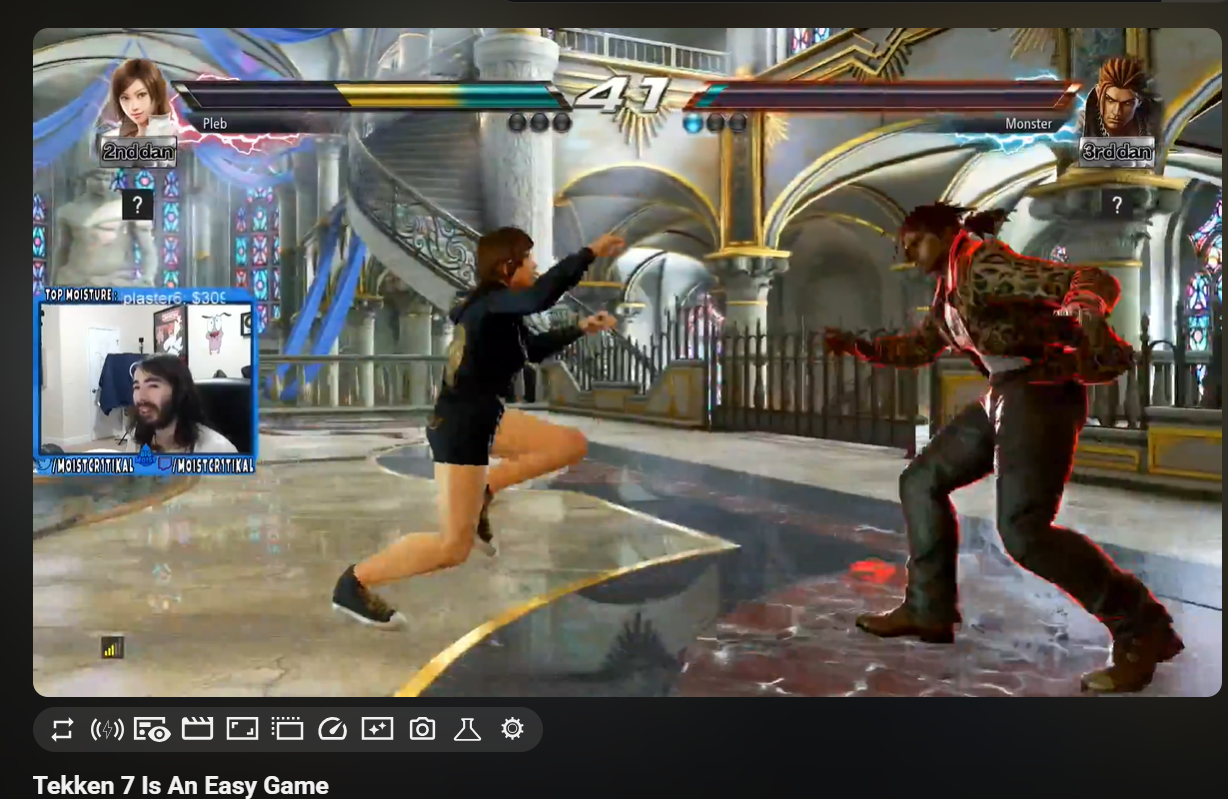Image resolution: width=1228 pixels, height=799 pixels.
Task: Open the pop-up player icon
Action: (287, 729)
